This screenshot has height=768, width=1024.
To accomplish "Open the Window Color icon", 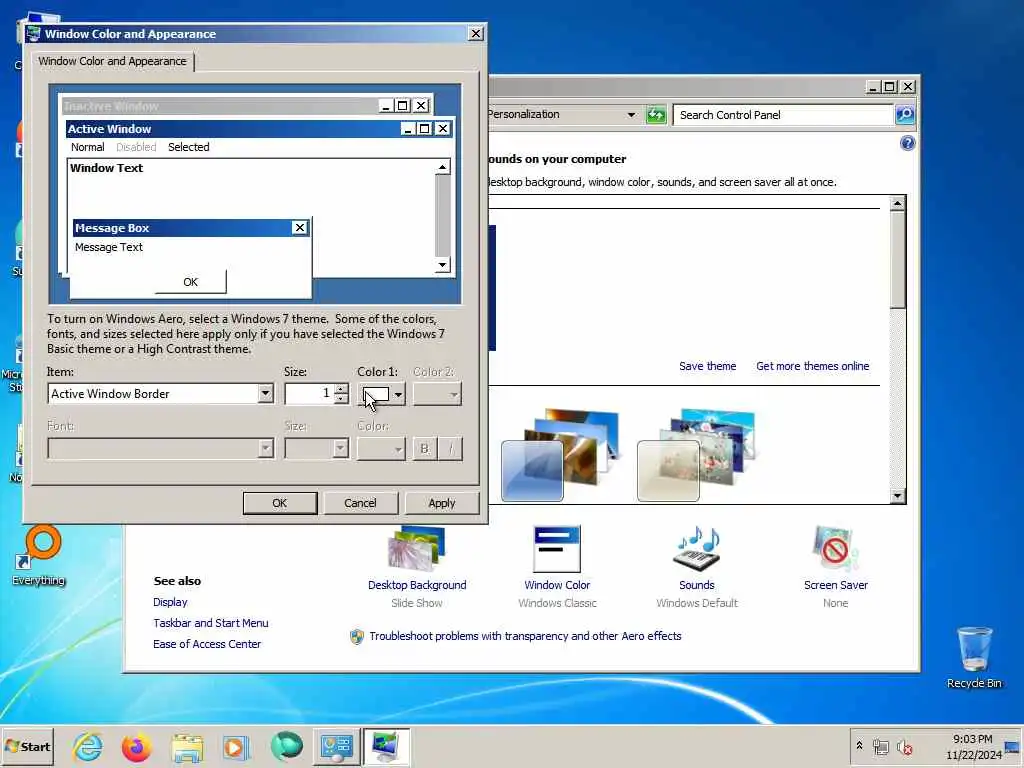I will pyautogui.click(x=556, y=549).
